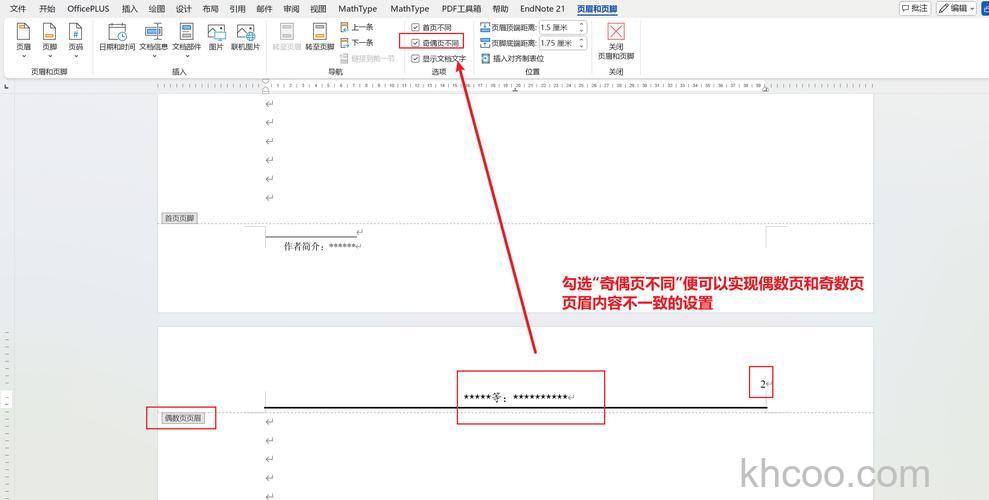Insert alignment tab via 插入对齐制表位

click(x=512, y=59)
